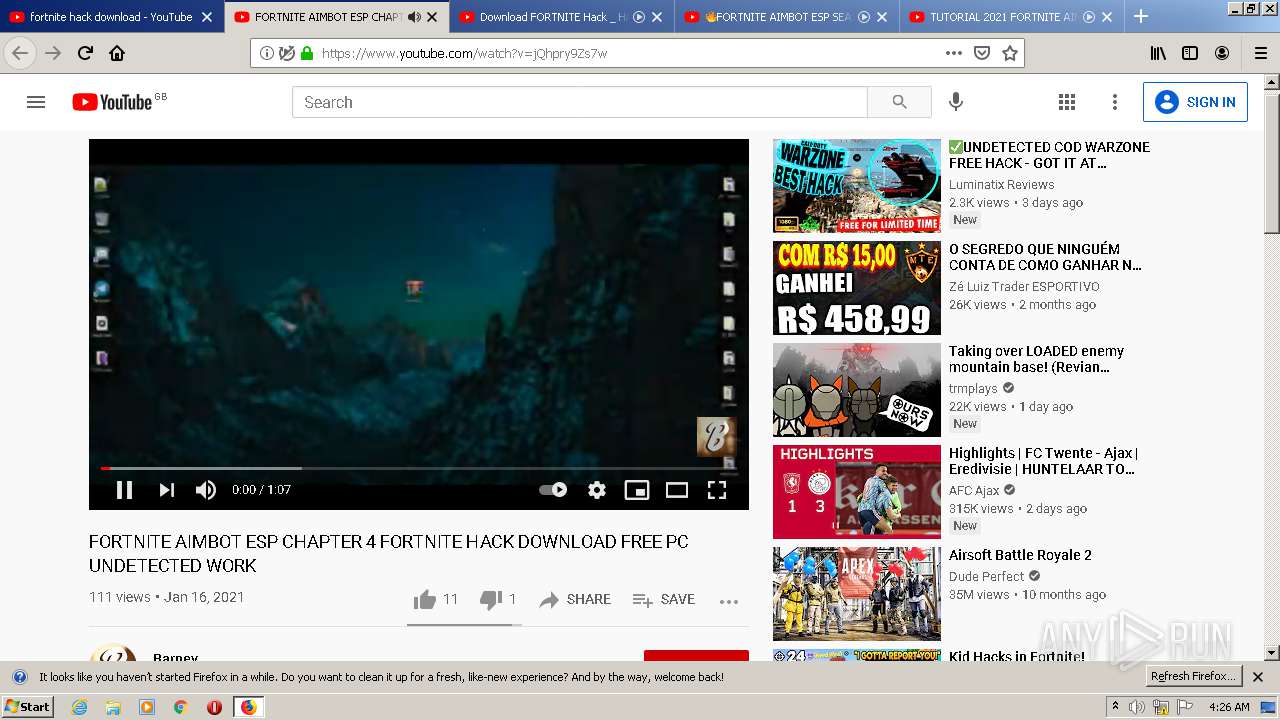
Task: Open a new browser tab
Action: coord(1141,16)
